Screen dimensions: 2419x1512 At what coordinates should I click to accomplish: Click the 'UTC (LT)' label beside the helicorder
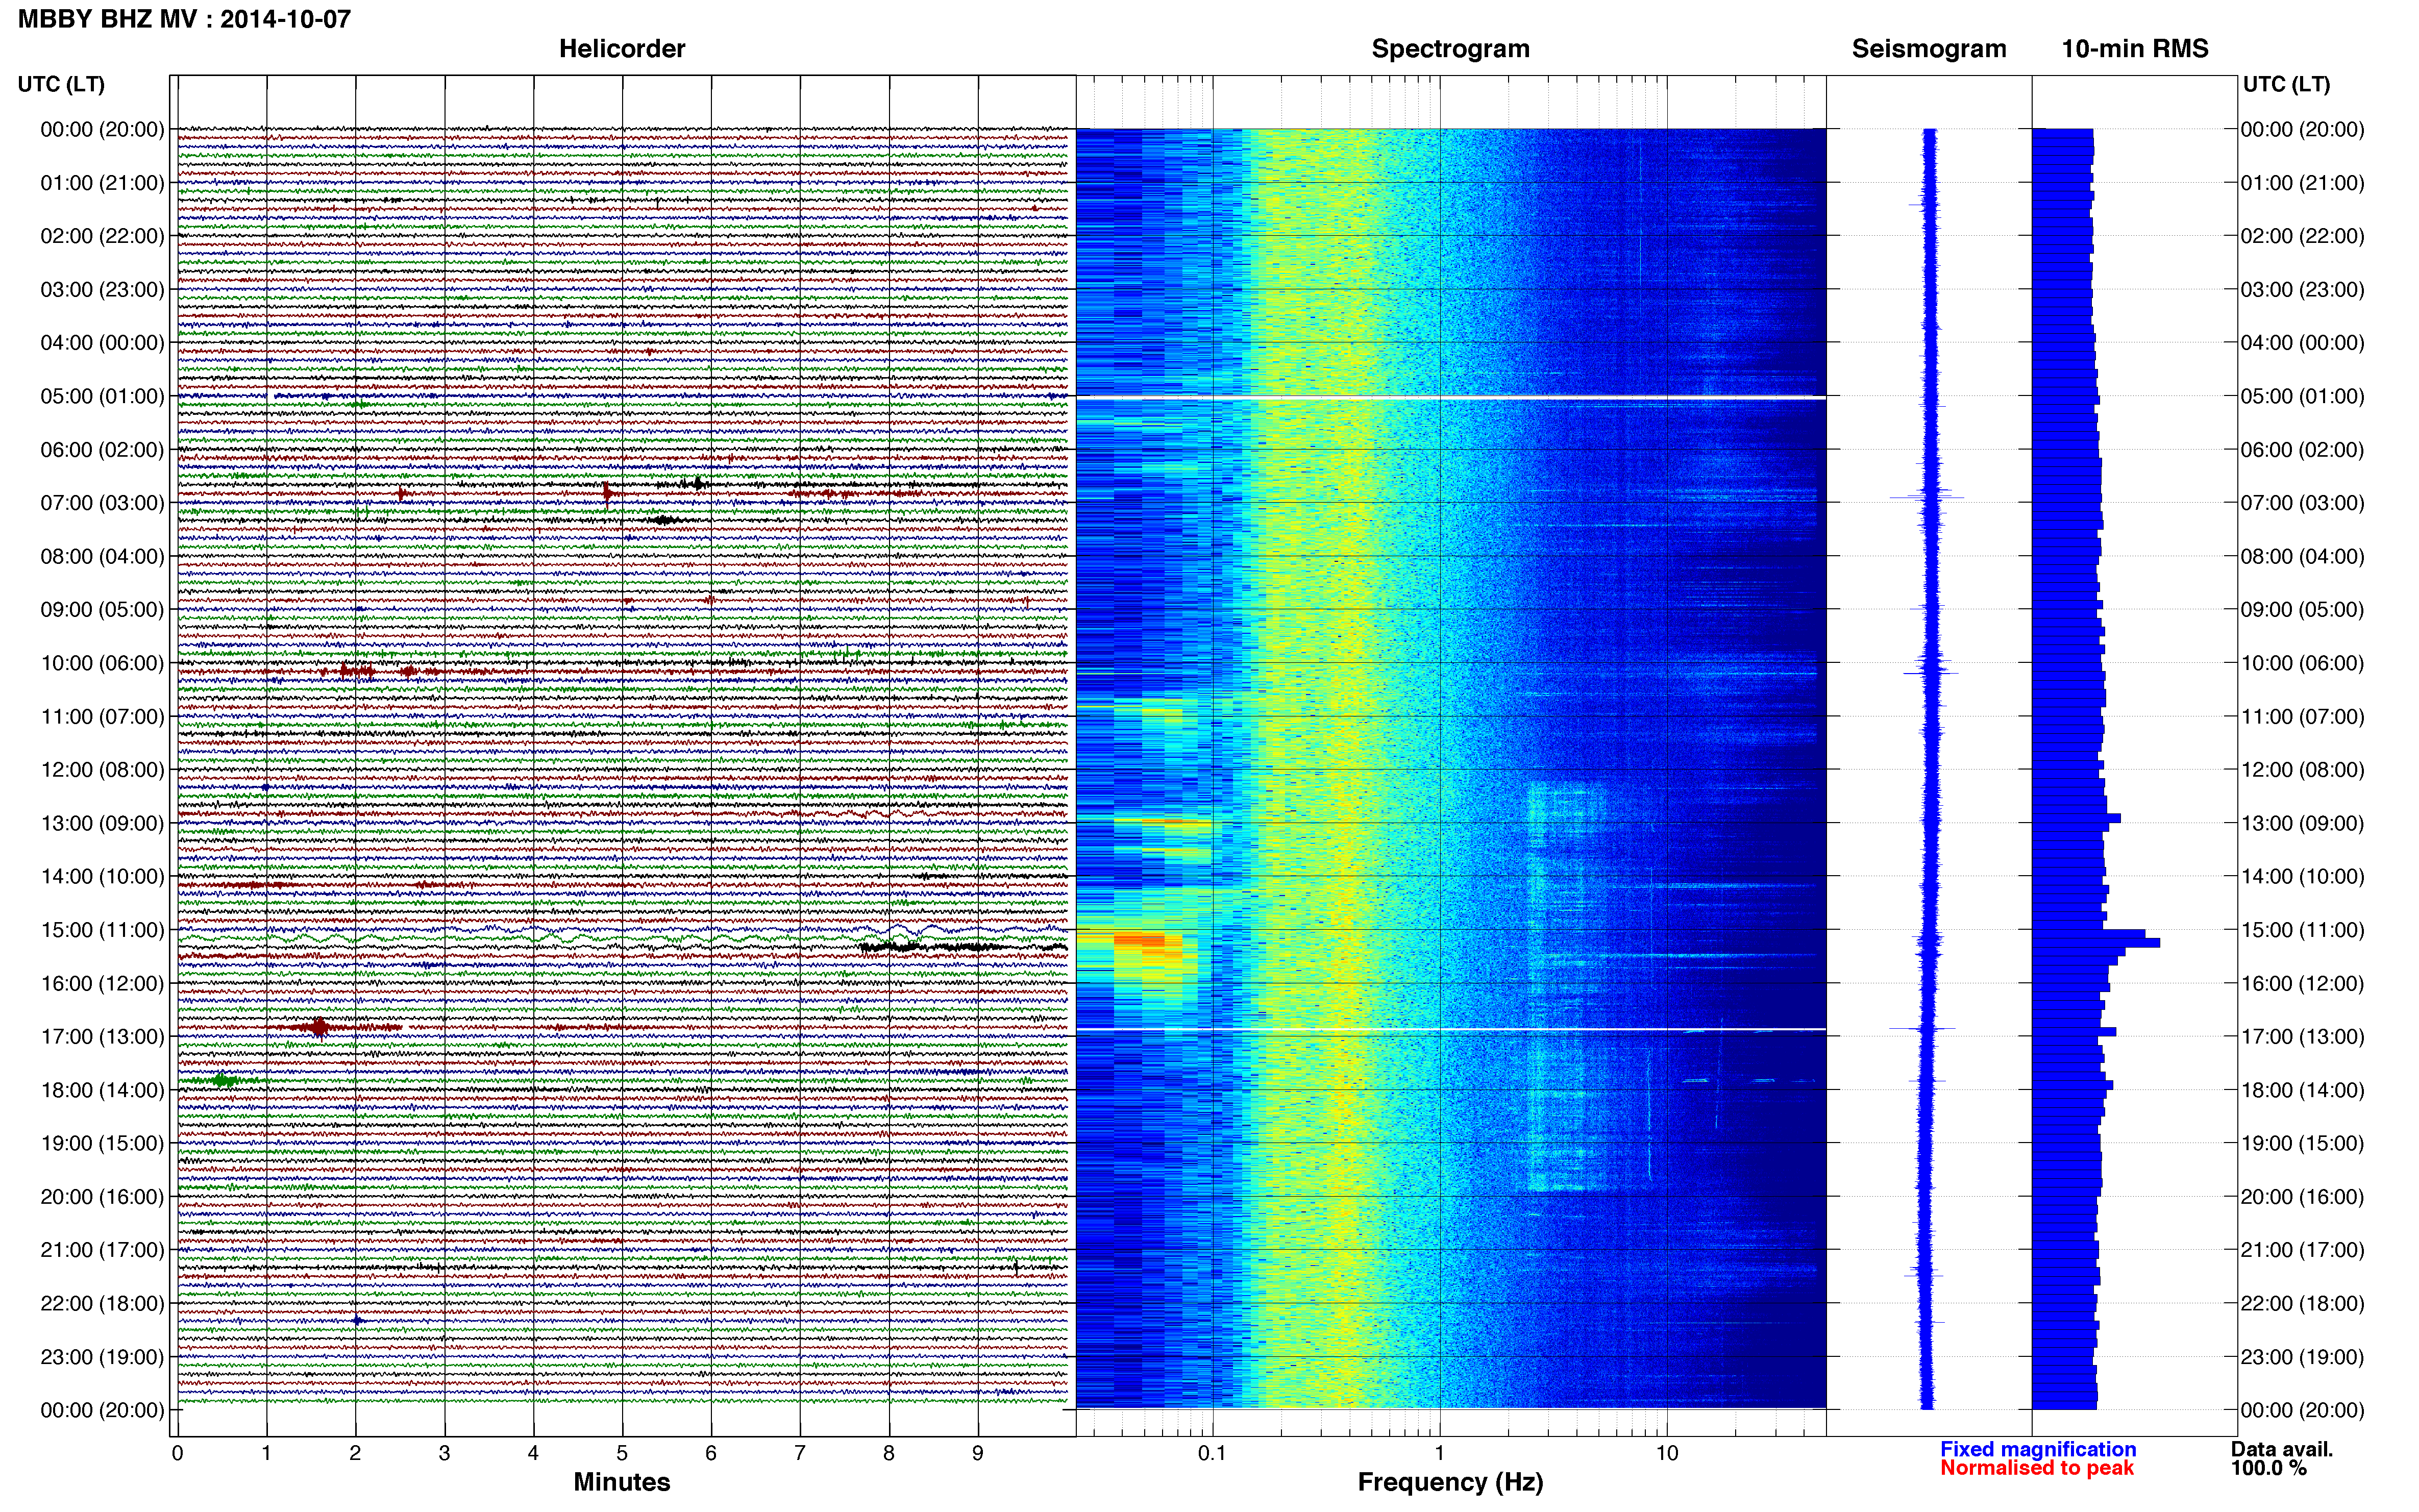point(61,84)
